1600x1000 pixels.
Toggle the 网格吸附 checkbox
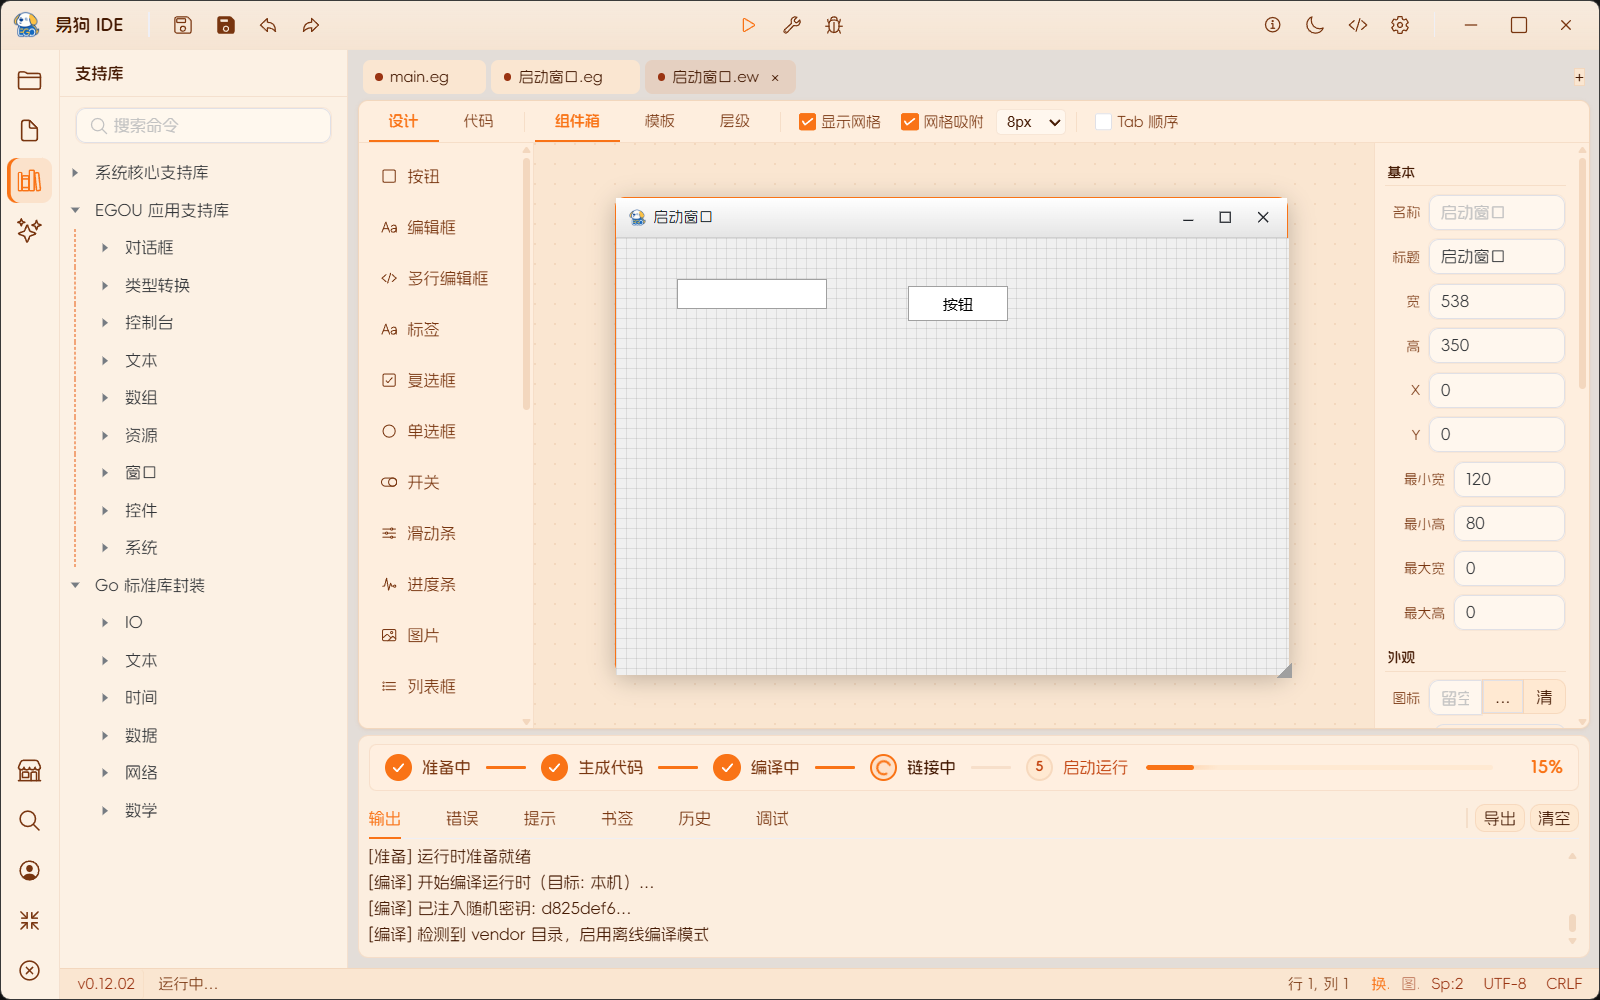[x=910, y=122]
